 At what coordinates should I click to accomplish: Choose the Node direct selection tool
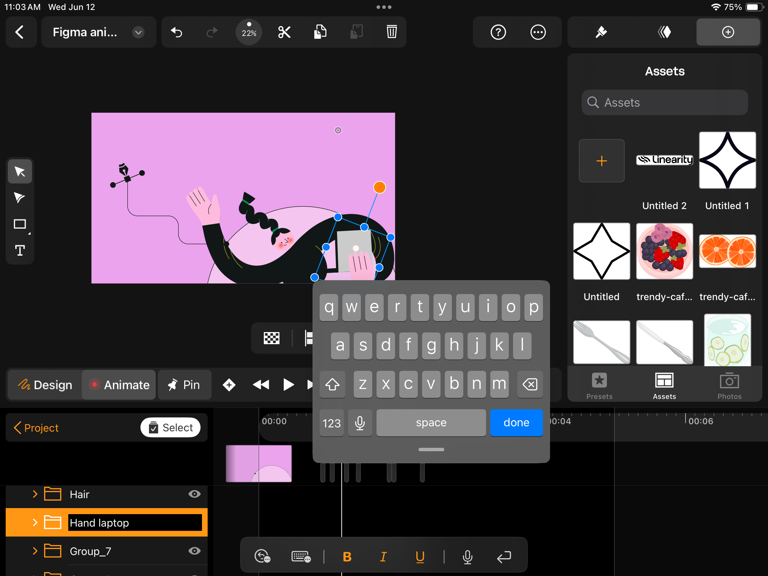pyautogui.click(x=20, y=198)
